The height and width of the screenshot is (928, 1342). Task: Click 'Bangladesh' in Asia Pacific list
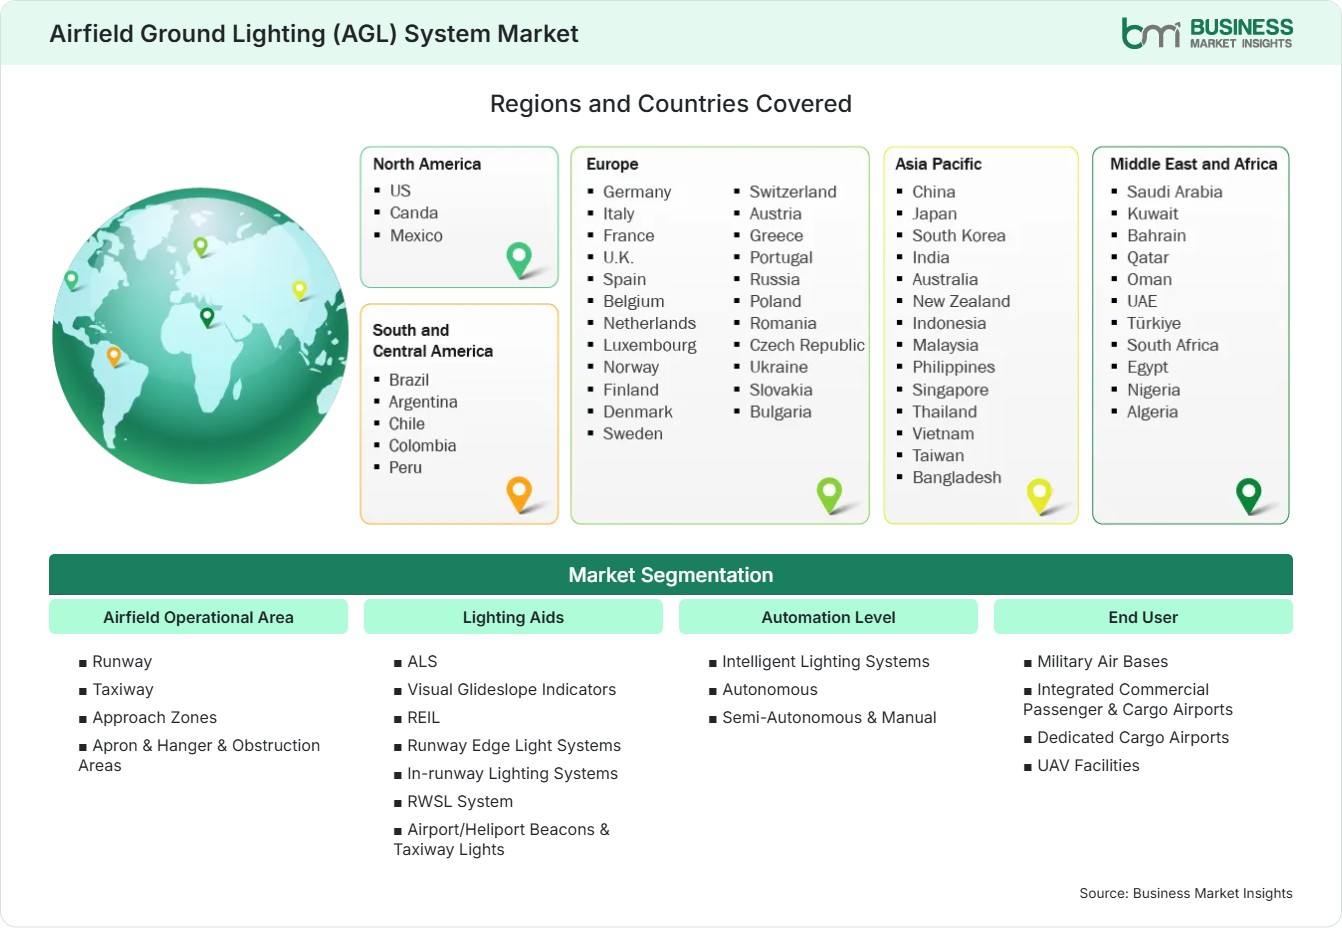[957, 478]
